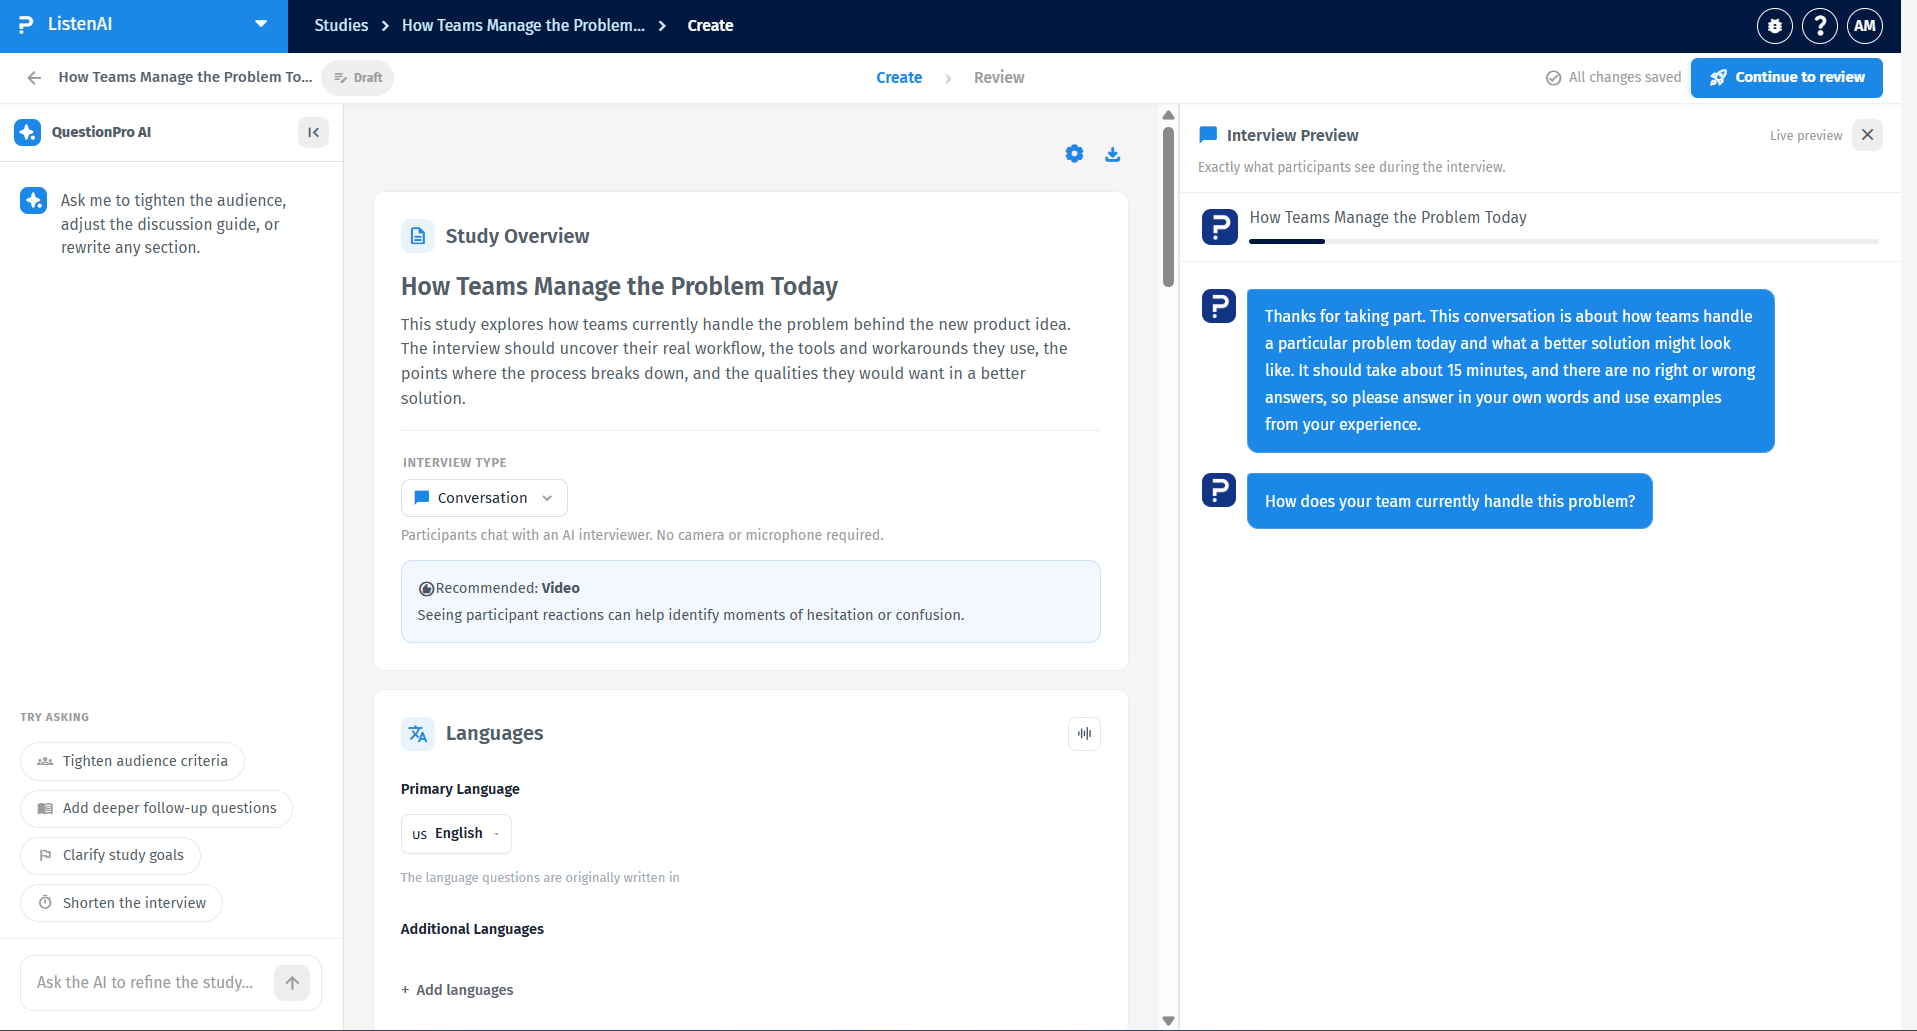The height and width of the screenshot is (1031, 1917).
Task: Click the scrollbar down arrow
Action: (x=1168, y=1020)
